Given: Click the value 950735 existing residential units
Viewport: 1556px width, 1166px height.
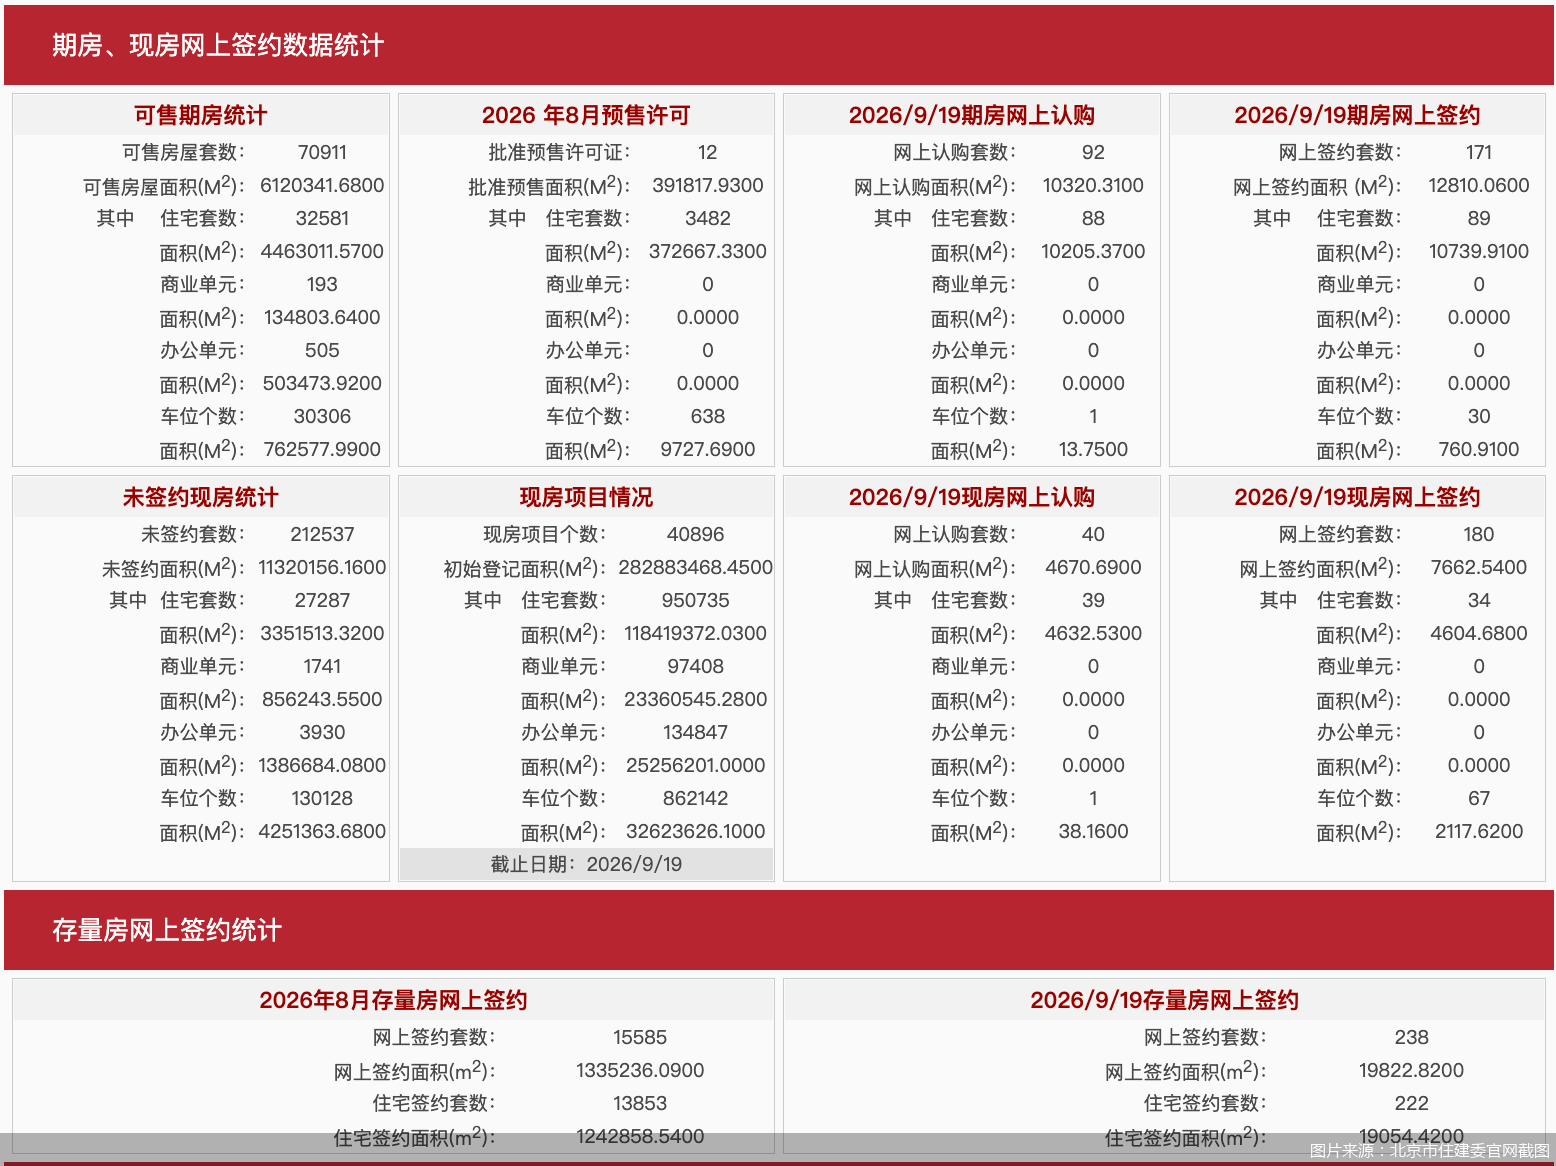Looking at the screenshot, I should (x=695, y=600).
